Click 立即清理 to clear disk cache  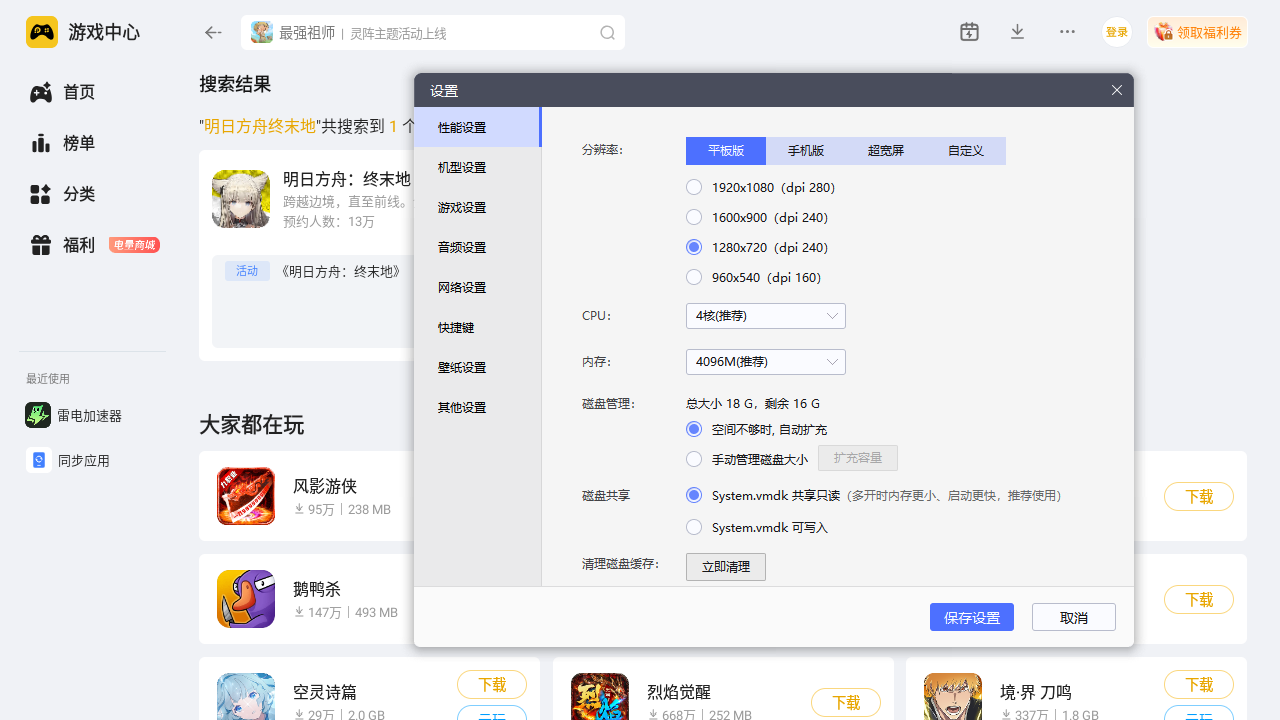point(725,567)
